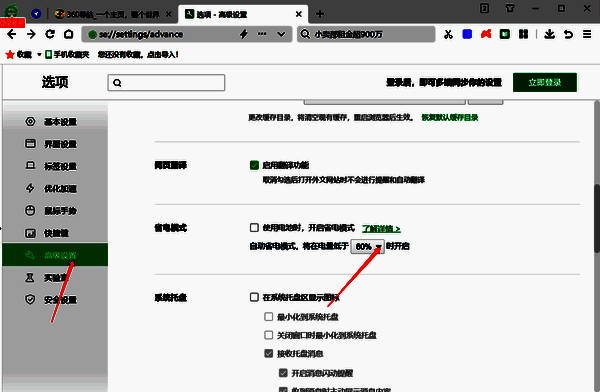This screenshot has width=600, height=392.
Task: Reload the page with refresh icon
Action: click(50, 34)
